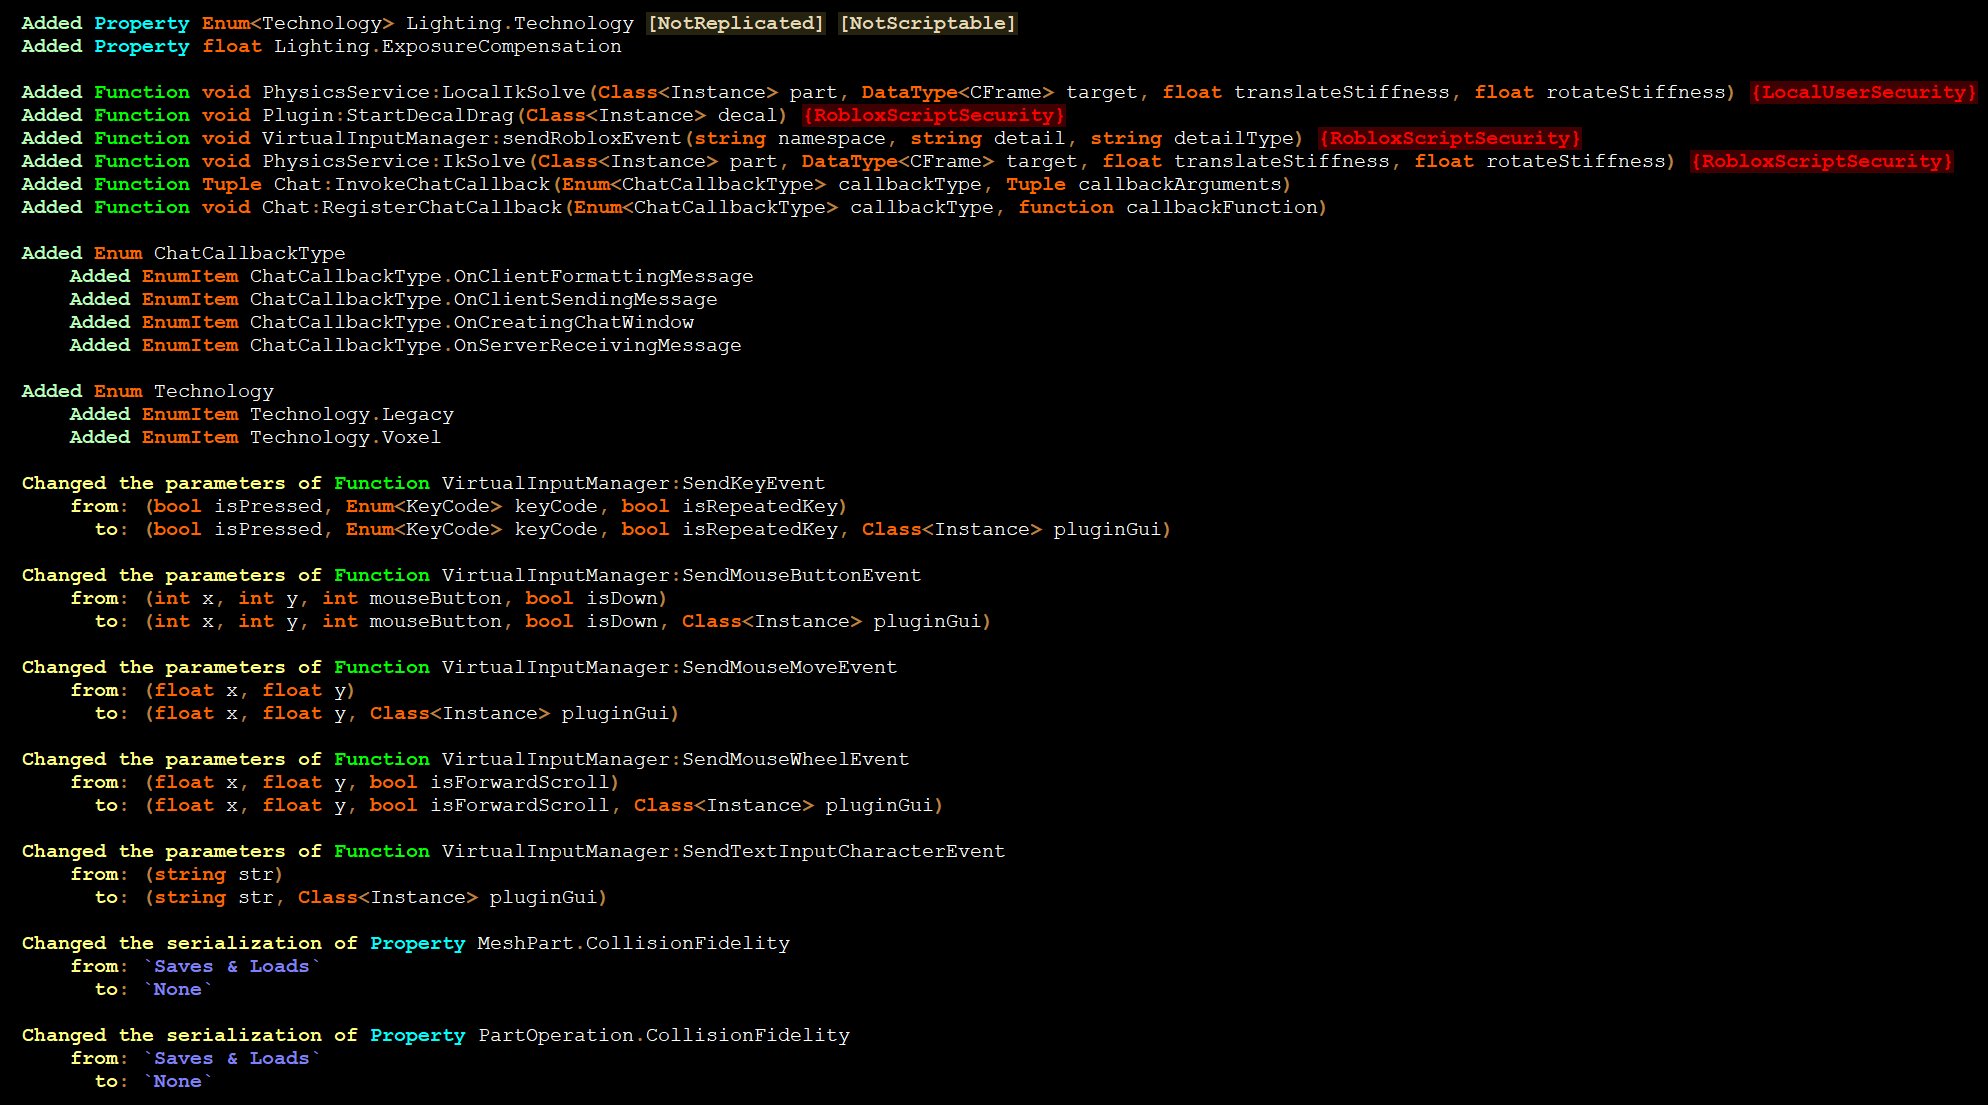
Task: Click the Added Enum ChatCallbackType heading
Action: pyautogui.click(x=183, y=253)
